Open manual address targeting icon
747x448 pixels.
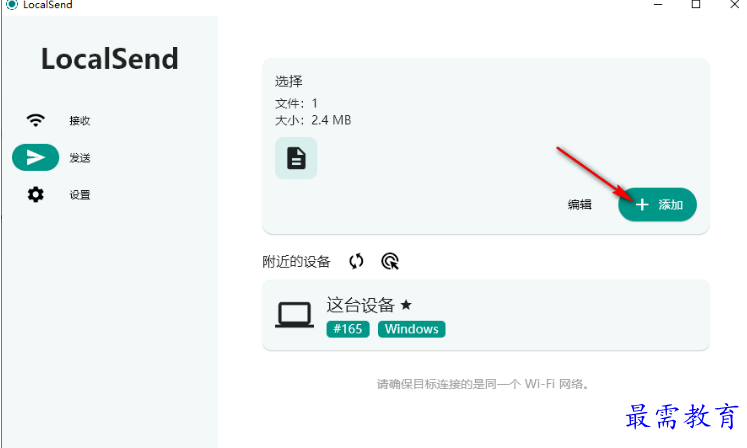coord(390,261)
